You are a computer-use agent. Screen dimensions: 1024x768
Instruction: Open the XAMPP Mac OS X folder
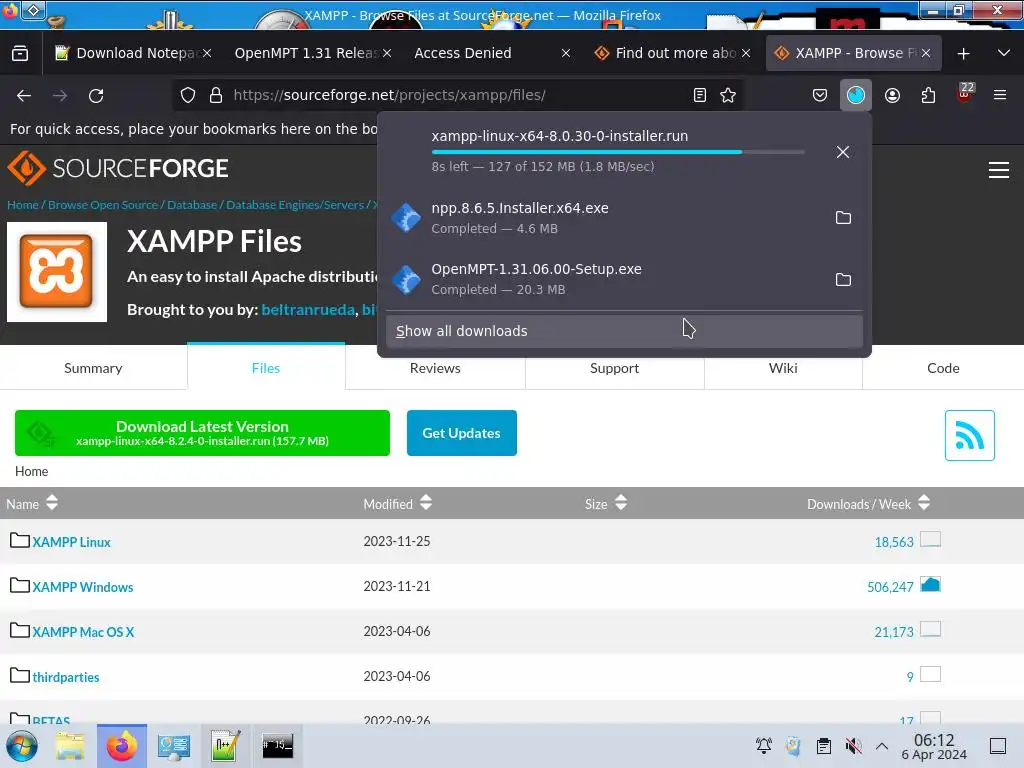(x=84, y=632)
